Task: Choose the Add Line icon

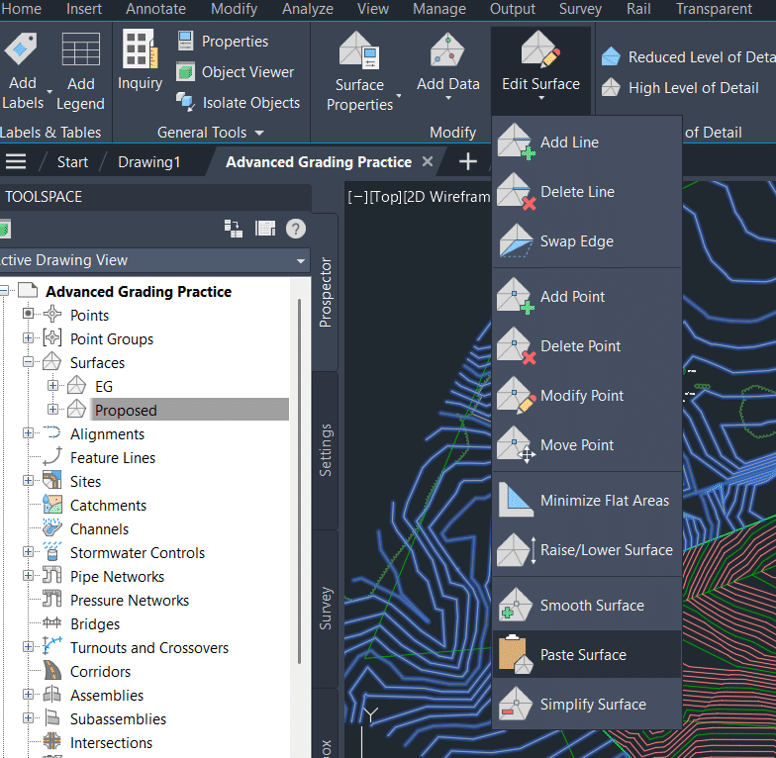Action: click(x=516, y=142)
